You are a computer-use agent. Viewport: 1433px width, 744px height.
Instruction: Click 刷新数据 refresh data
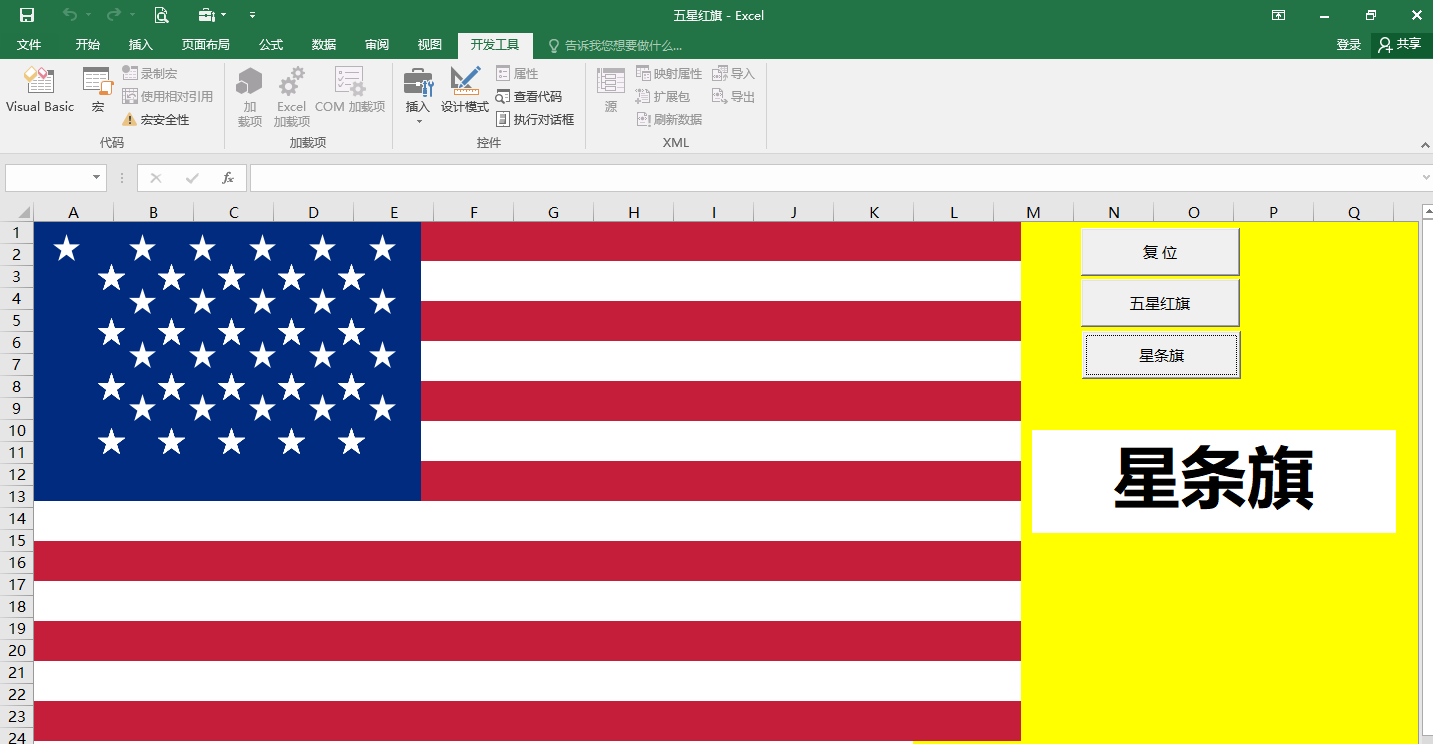click(x=669, y=119)
